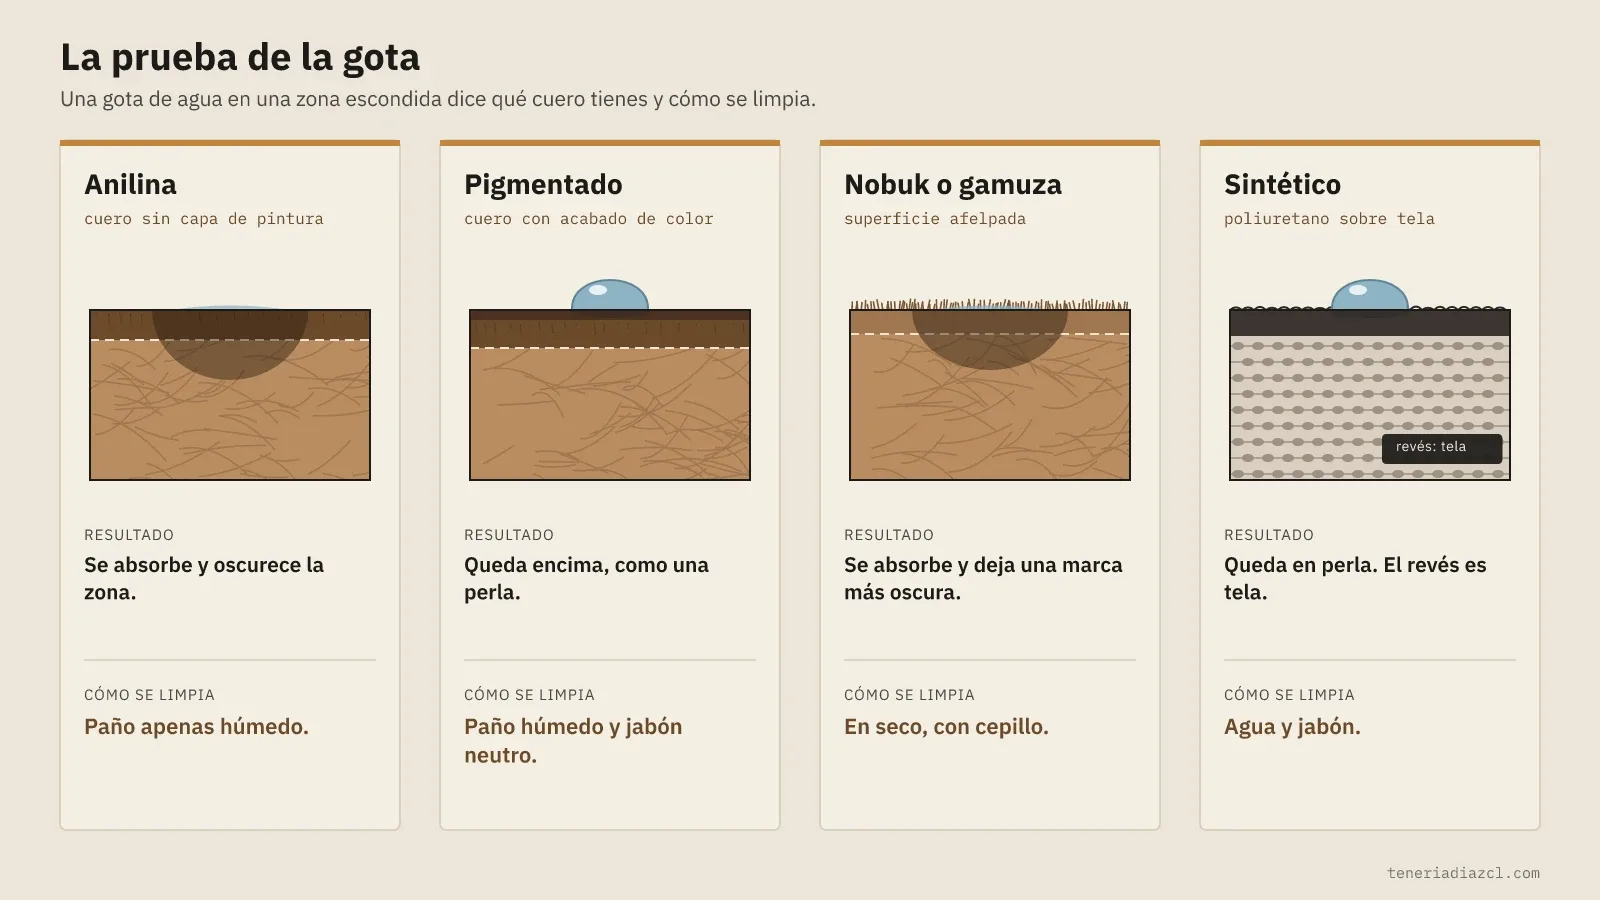Open the Nobuk o gamuza cross-section illustration
The height and width of the screenshot is (900, 1600).
point(990,390)
